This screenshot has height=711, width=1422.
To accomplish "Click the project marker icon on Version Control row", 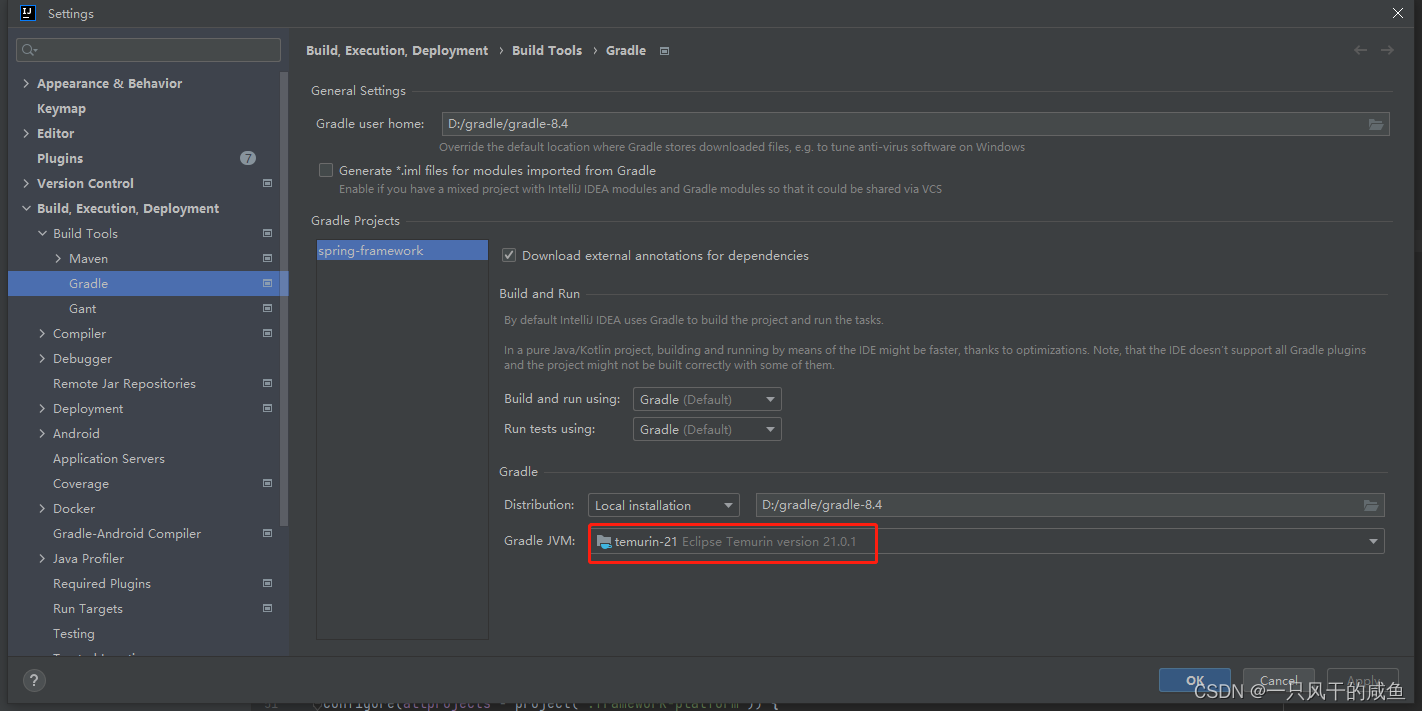I will [x=267, y=183].
